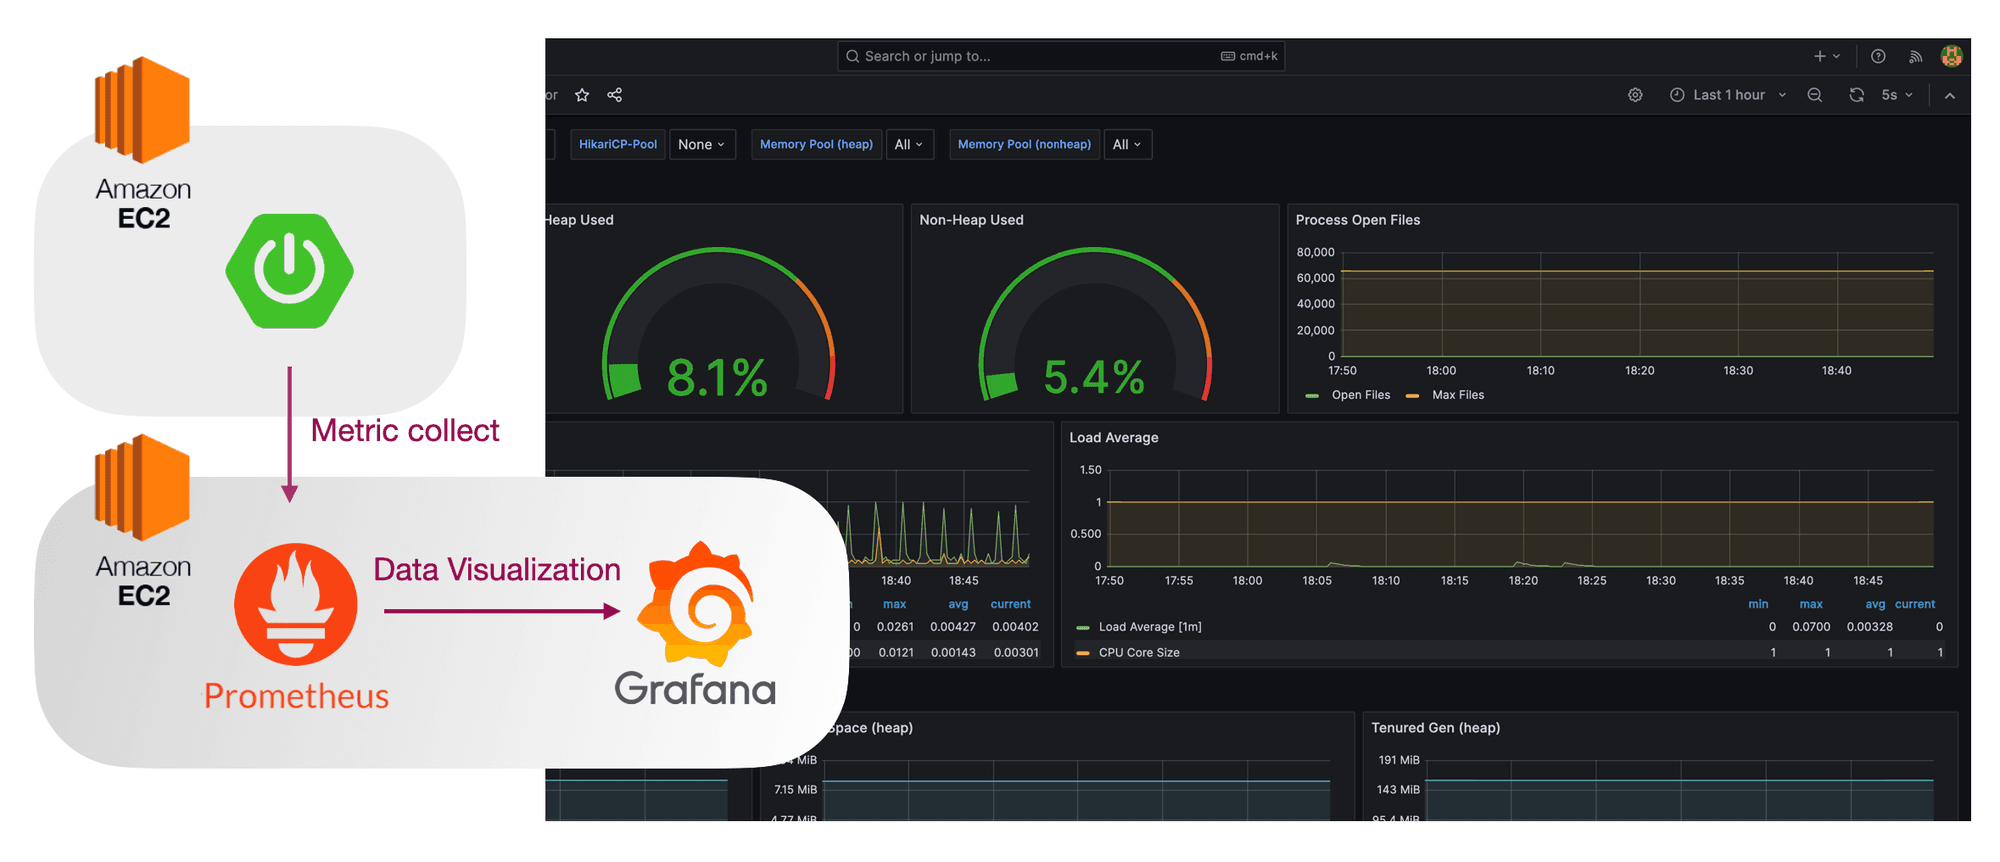
Task: Sort Load Average legend by 'avg' column
Action: tap(1875, 604)
